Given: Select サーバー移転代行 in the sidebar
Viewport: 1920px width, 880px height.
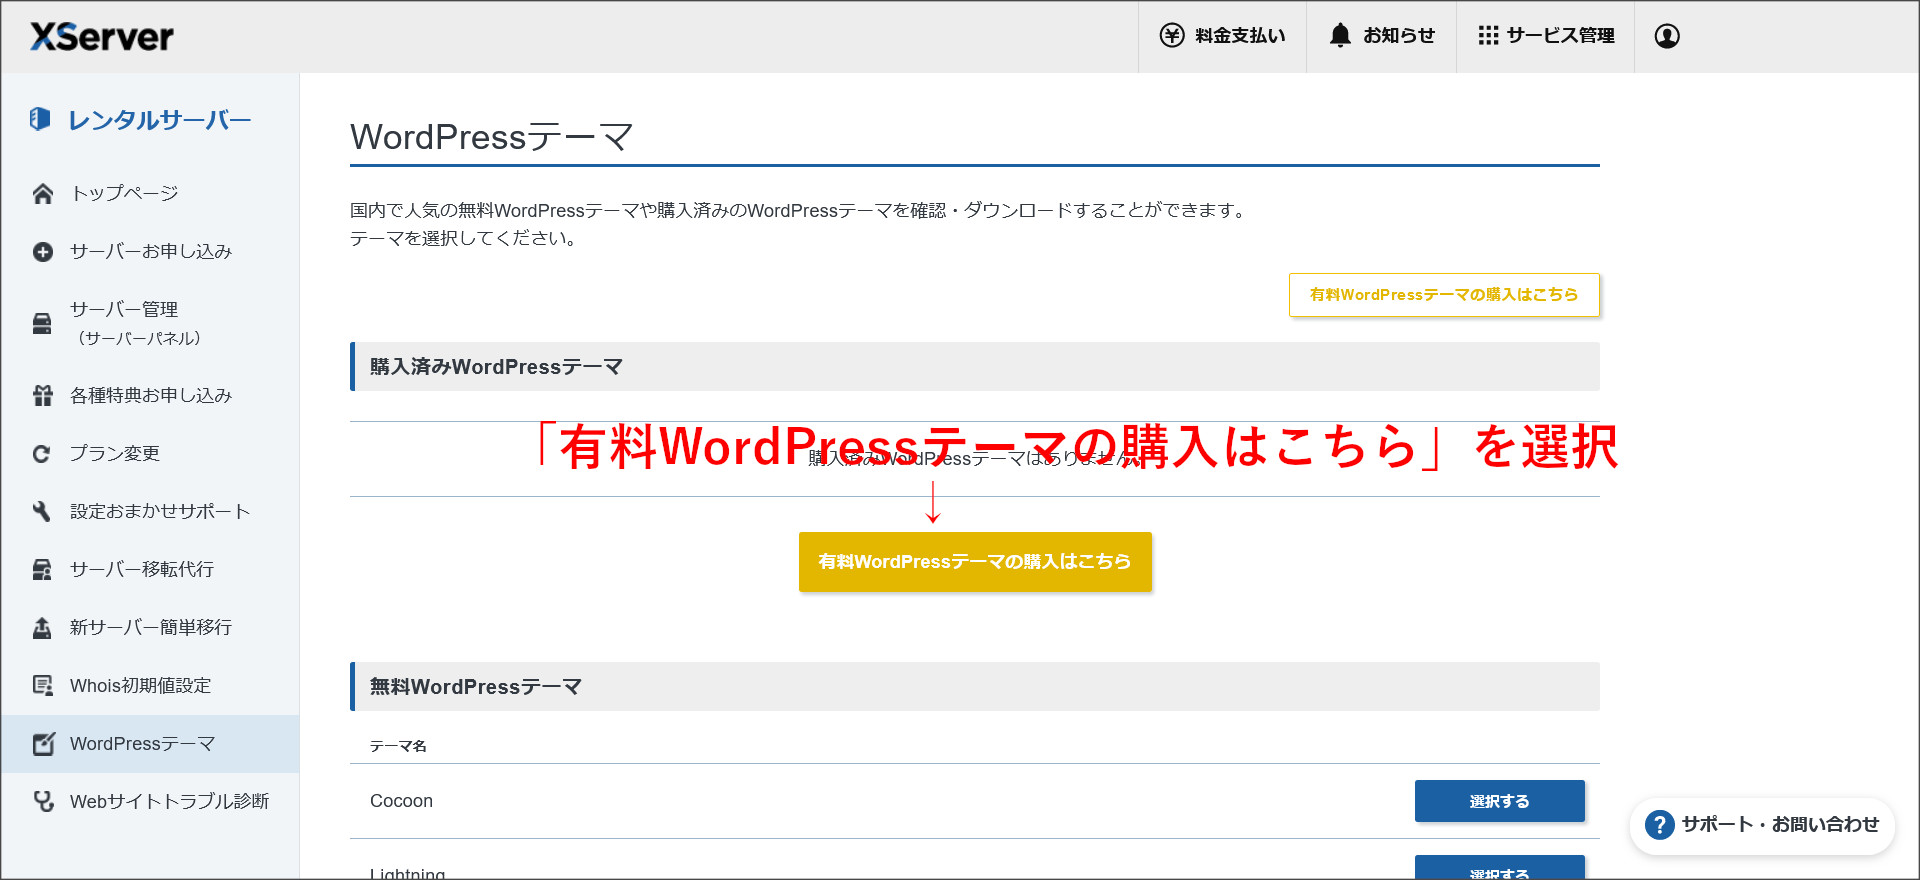Looking at the screenshot, I should tap(150, 570).
